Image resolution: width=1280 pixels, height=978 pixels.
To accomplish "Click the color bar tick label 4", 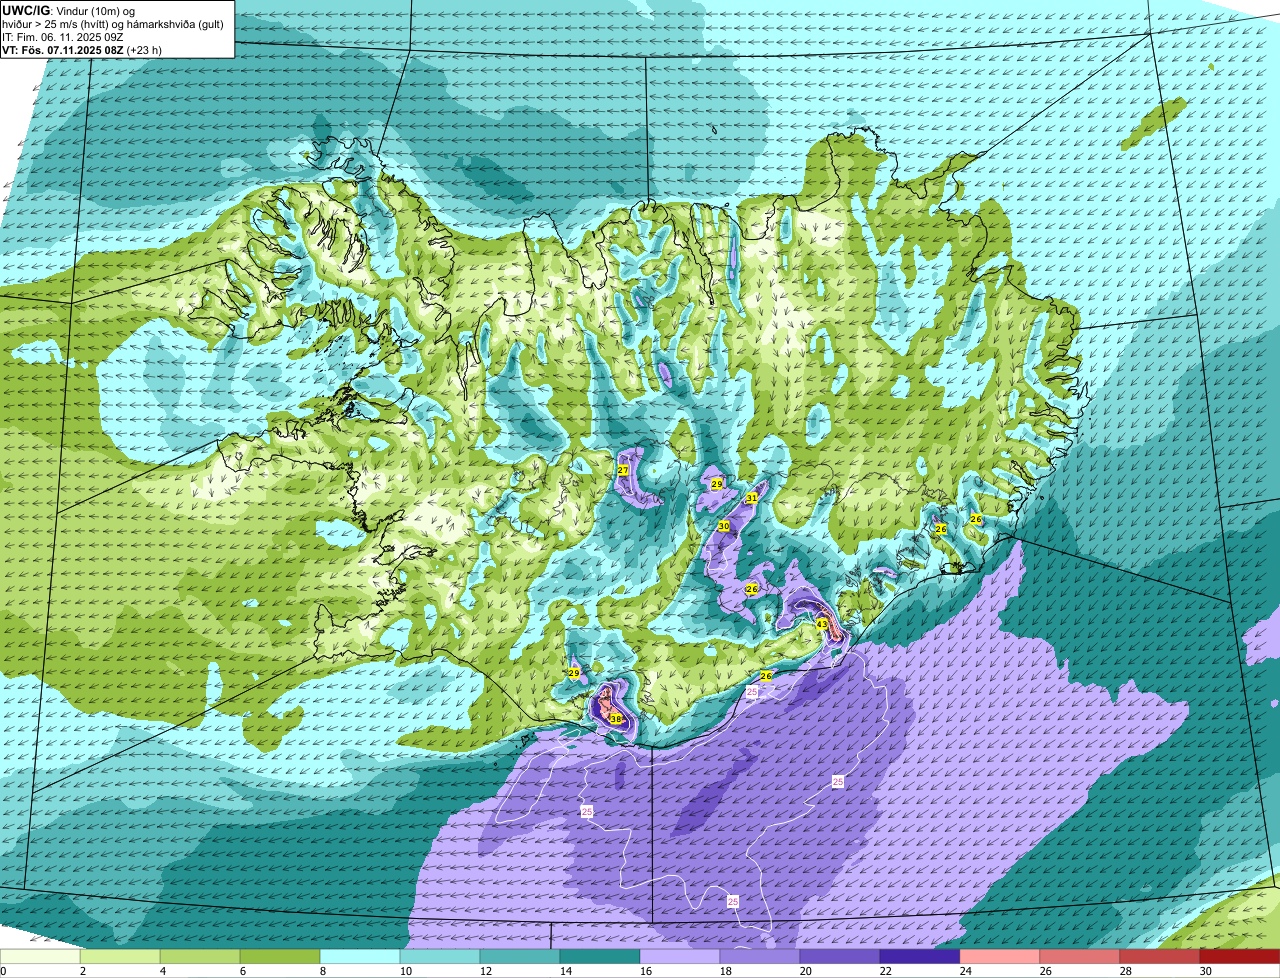I will click(162, 971).
